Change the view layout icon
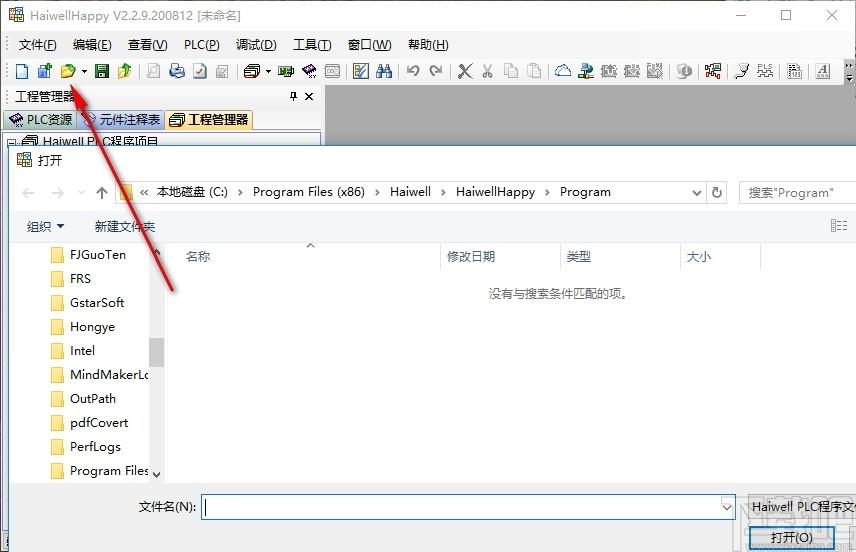This screenshot has height=552, width=856. (x=839, y=225)
